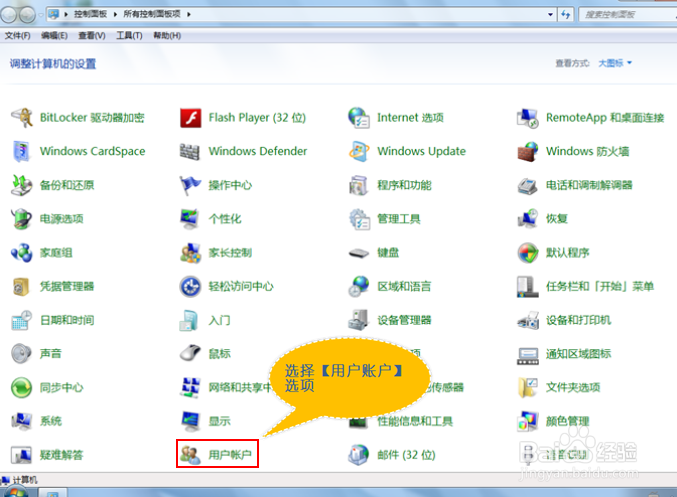Open 备份和还原 icon
Viewport: 677px width, 497px height.
click(22, 185)
